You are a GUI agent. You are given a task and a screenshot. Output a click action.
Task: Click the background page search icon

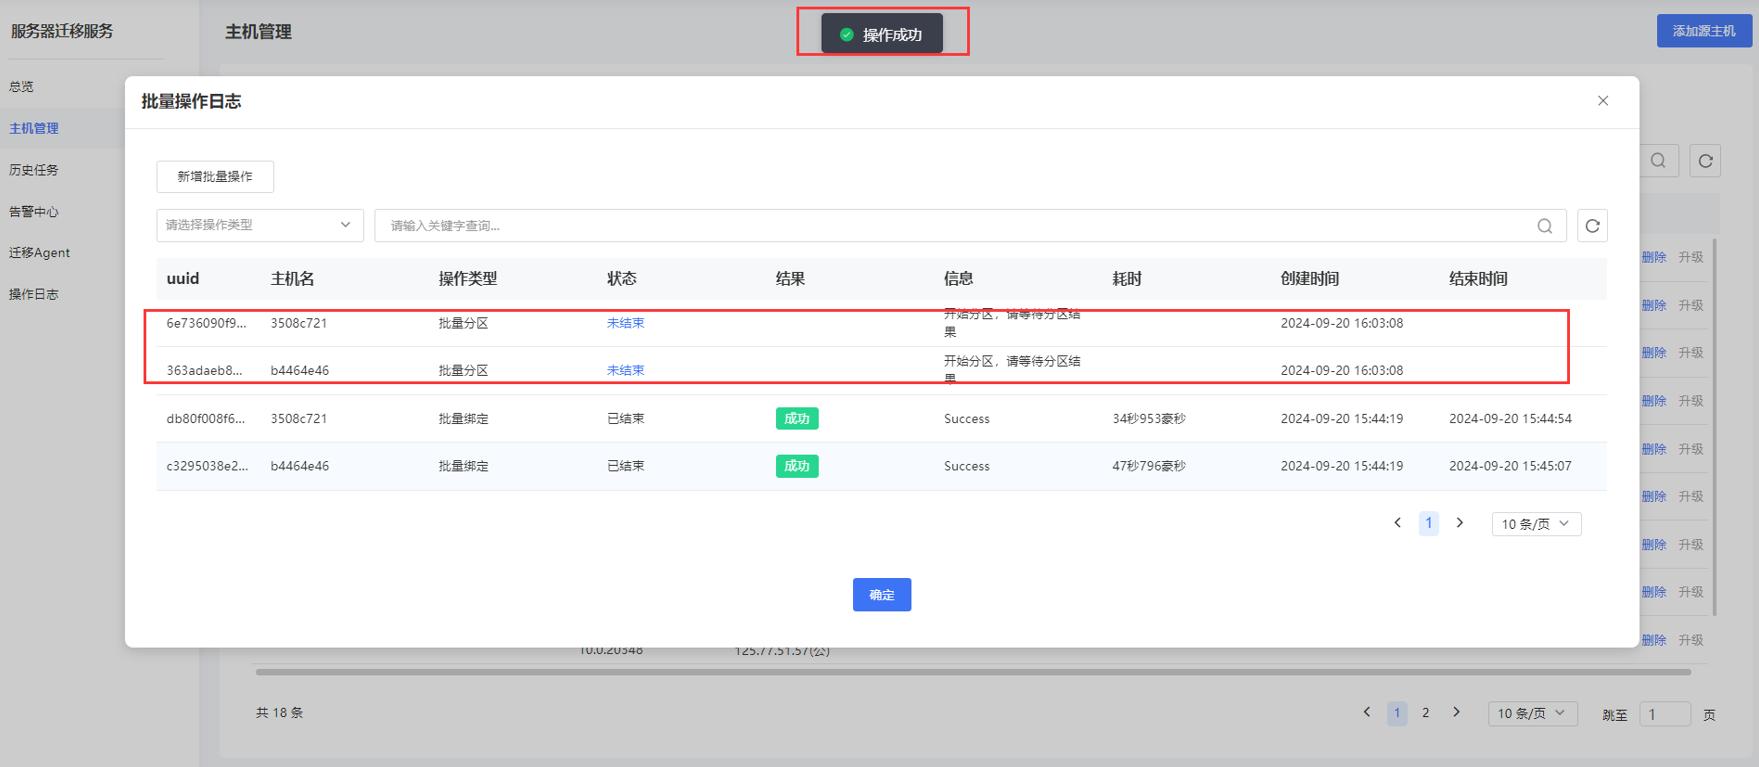coord(1658,161)
